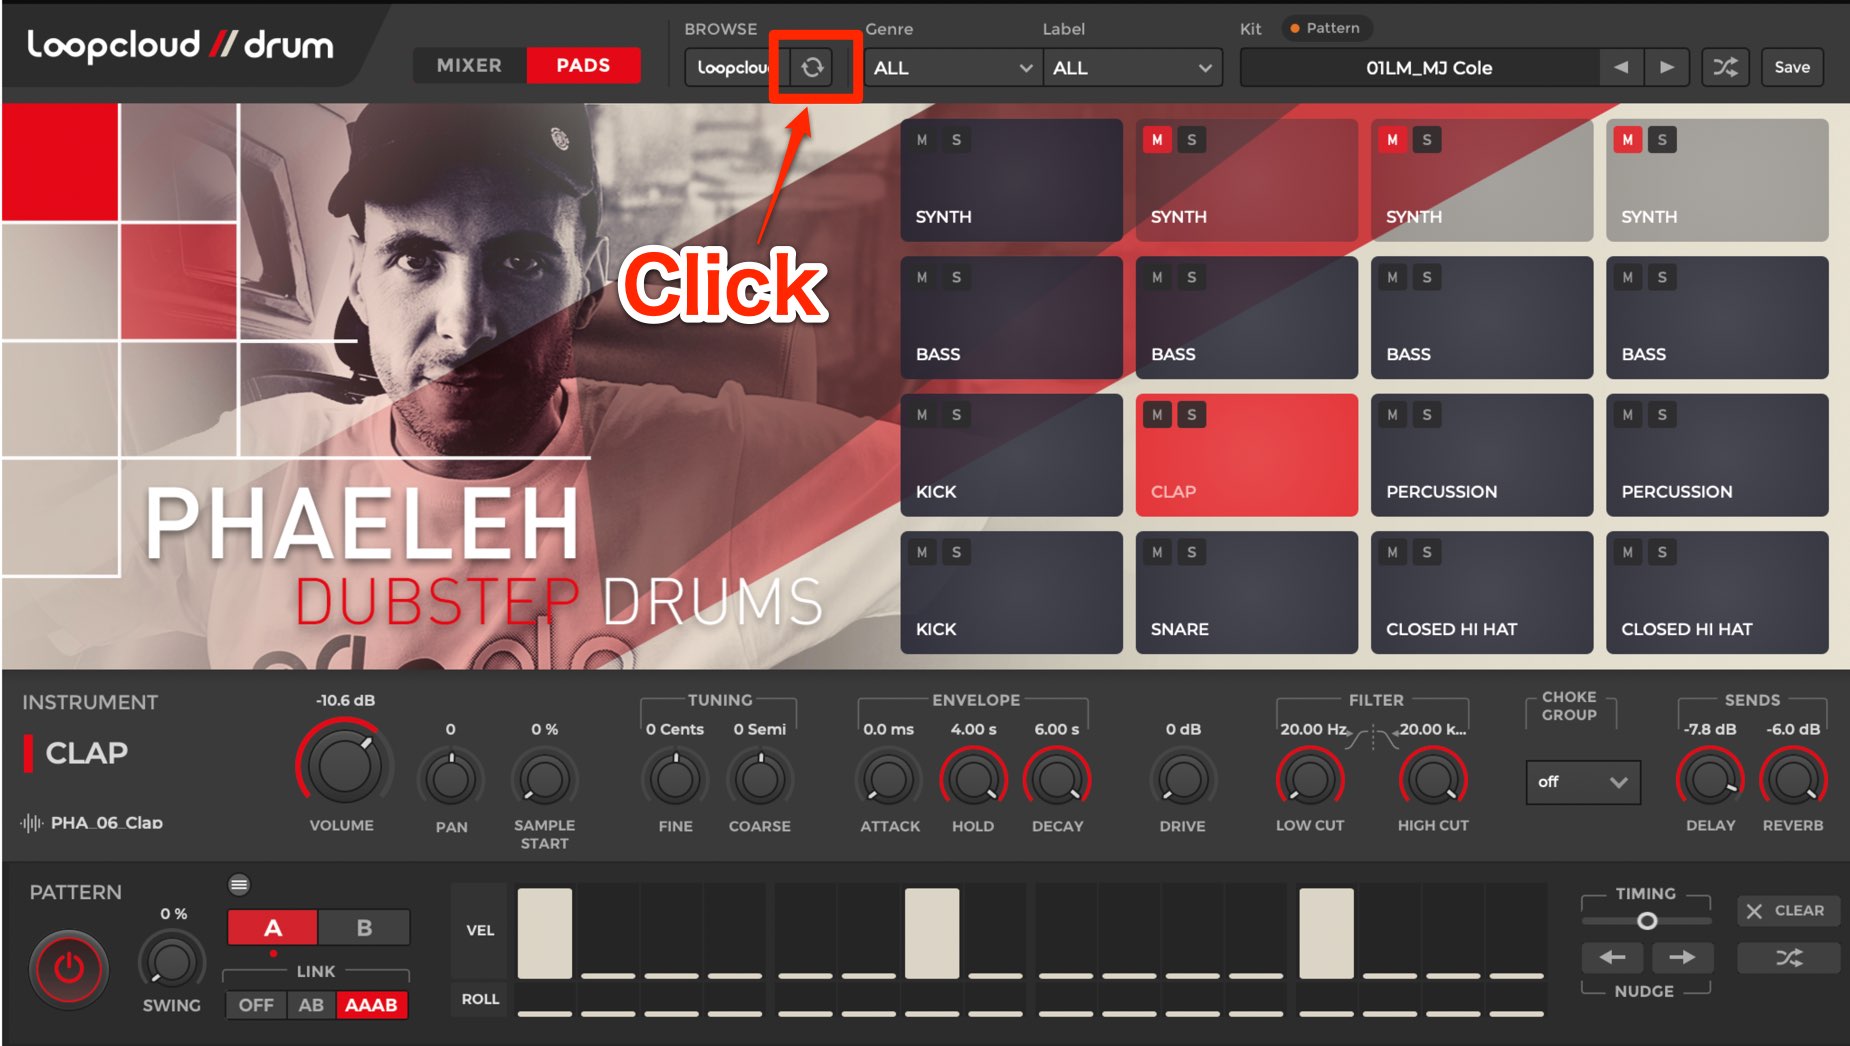1850x1046 pixels.
Task: Unmute the second SYNTH pad
Action: 1157,140
